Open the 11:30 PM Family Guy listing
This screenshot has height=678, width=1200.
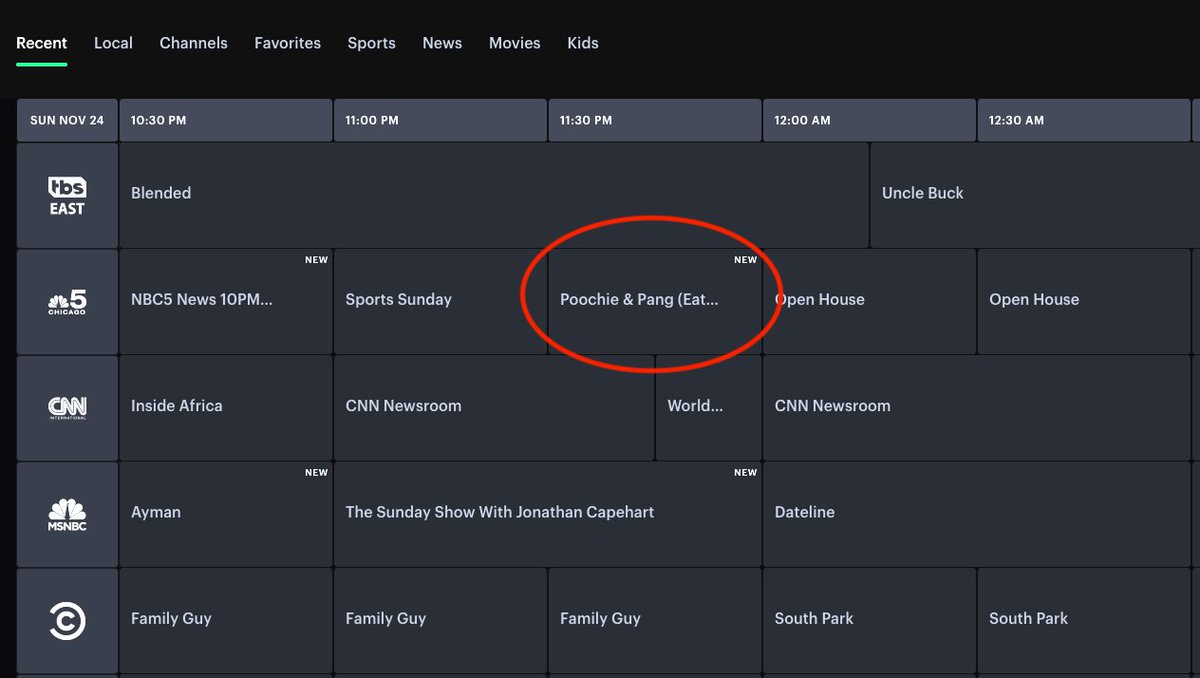click(x=655, y=621)
